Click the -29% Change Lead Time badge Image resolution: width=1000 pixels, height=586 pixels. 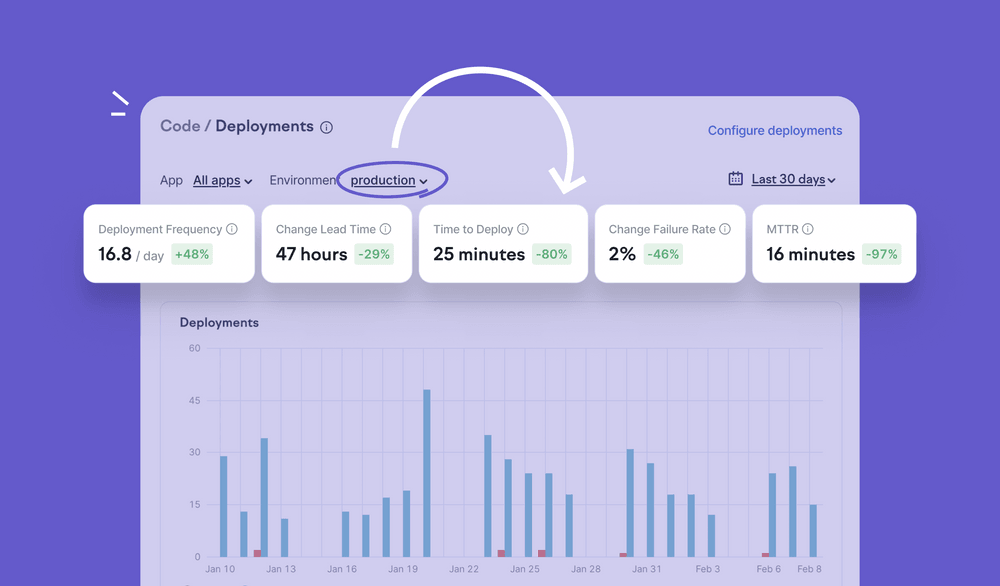[x=375, y=254]
